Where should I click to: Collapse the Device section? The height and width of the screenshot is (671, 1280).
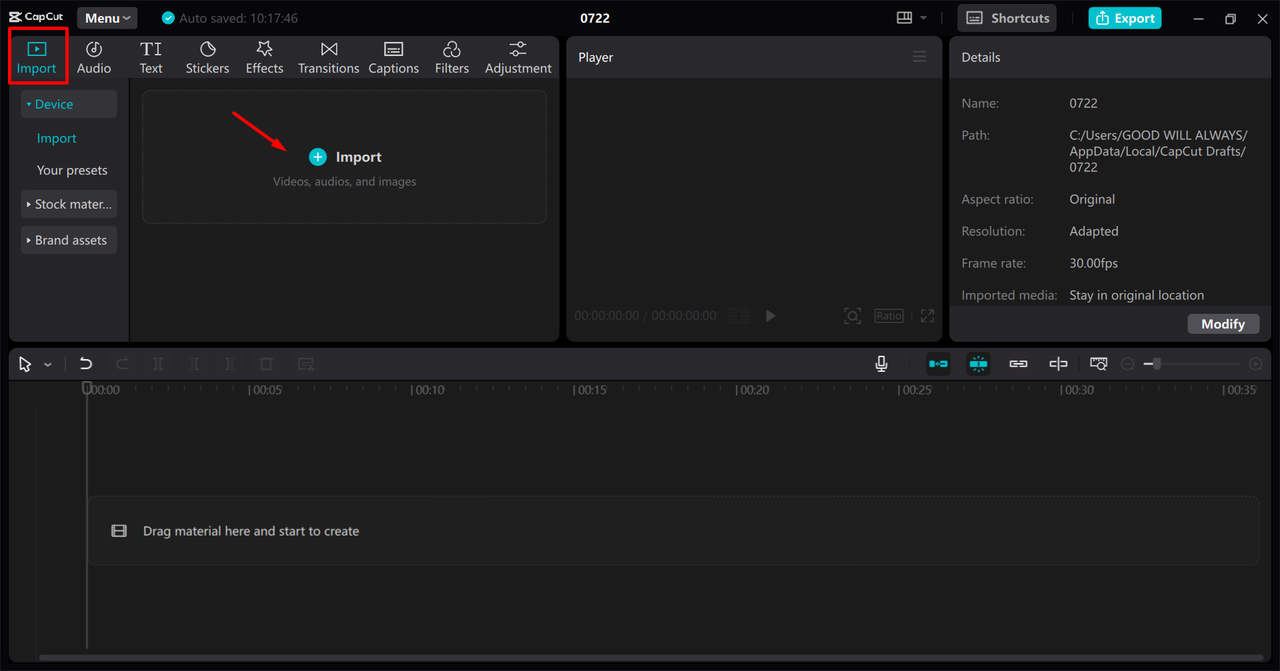(69, 104)
